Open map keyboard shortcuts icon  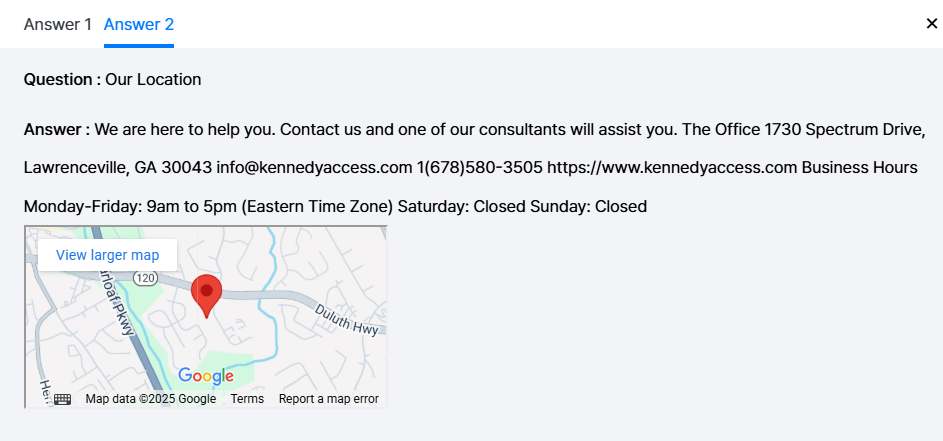[62, 399]
